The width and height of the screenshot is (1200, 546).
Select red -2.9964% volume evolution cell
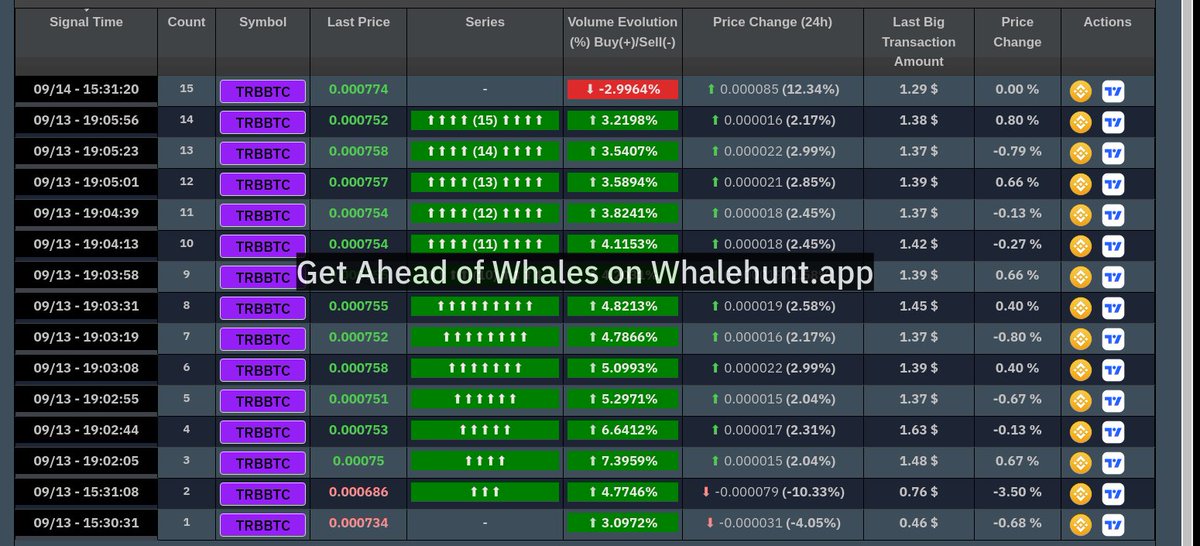point(622,90)
